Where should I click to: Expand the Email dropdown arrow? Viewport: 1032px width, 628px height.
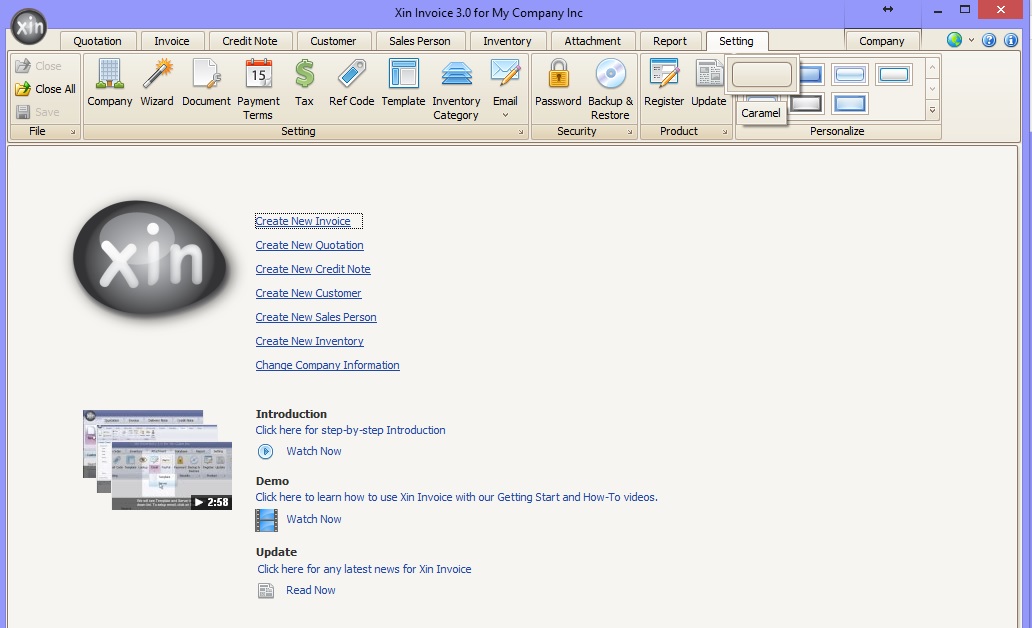(505, 115)
